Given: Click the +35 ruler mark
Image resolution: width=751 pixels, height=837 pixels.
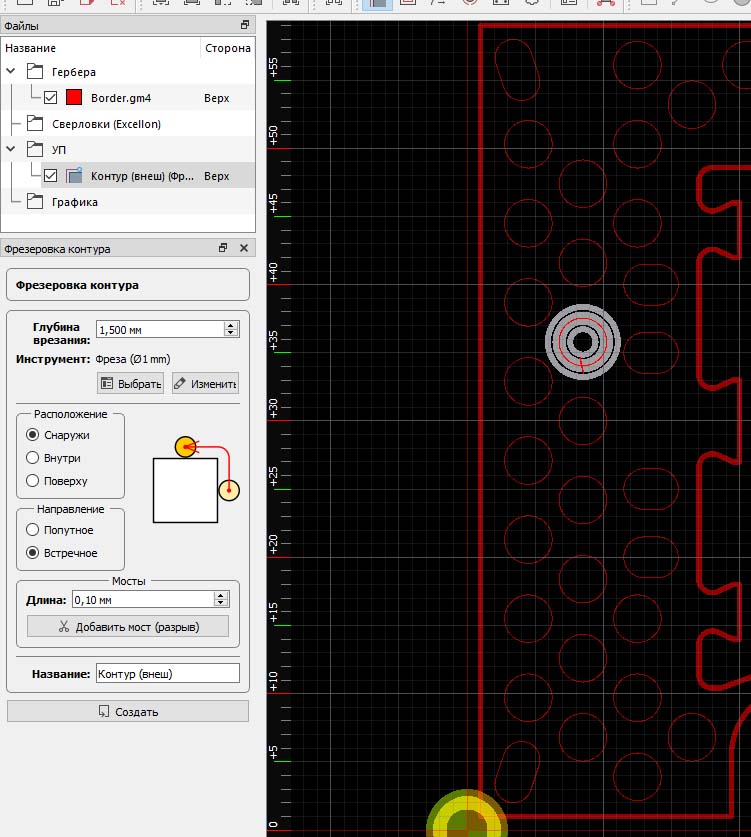Looking at the screenshot, I should pyautogui.click(x=274, y=340).
